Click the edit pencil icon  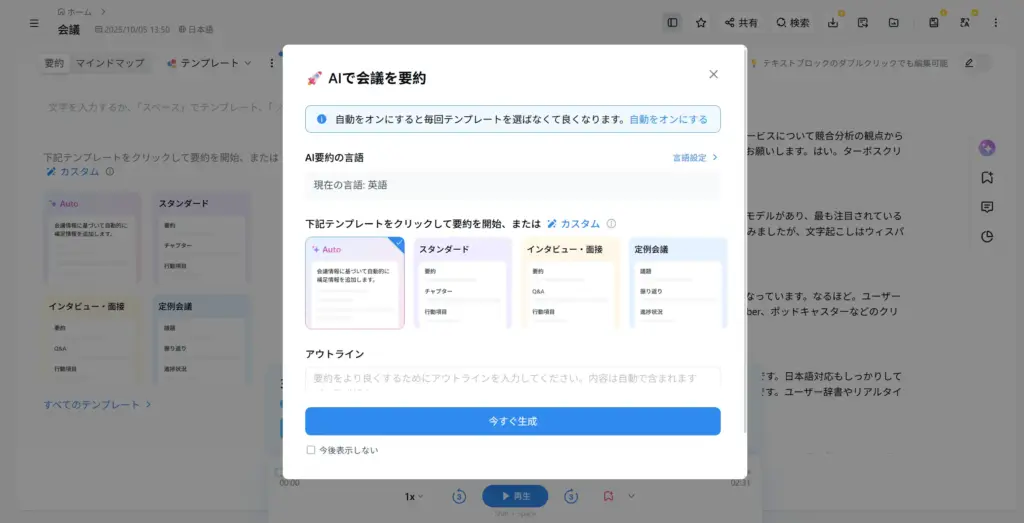click(x=969, y=63)
